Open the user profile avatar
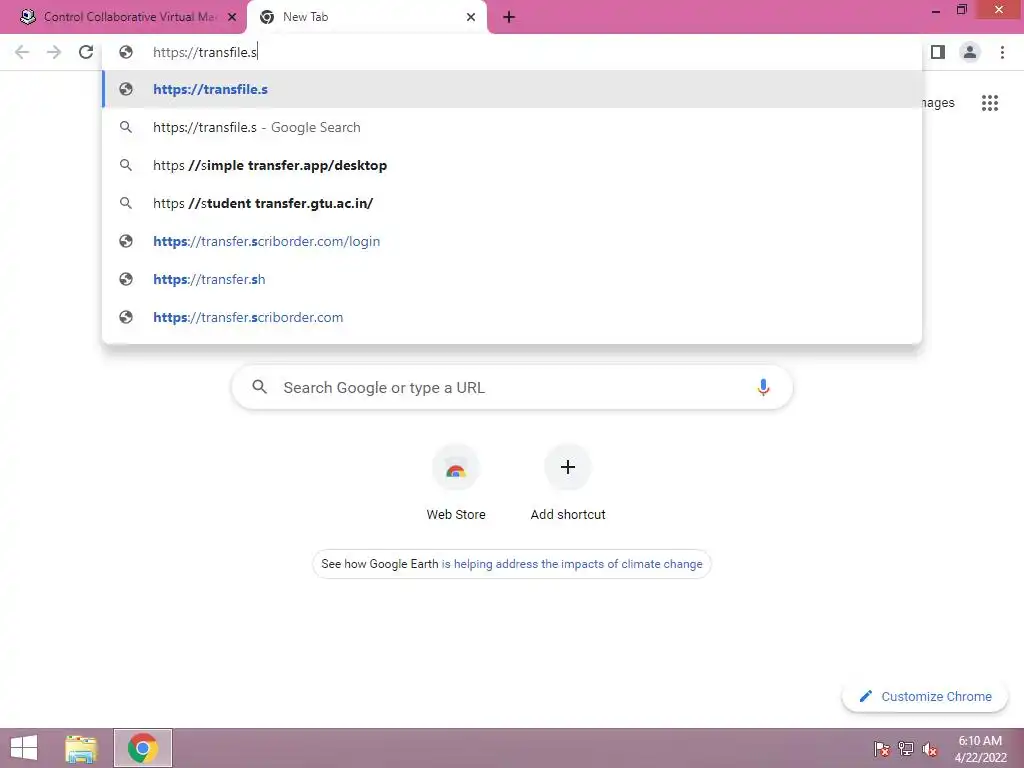This screenshot has width=1024, height=768. [970, 52]
